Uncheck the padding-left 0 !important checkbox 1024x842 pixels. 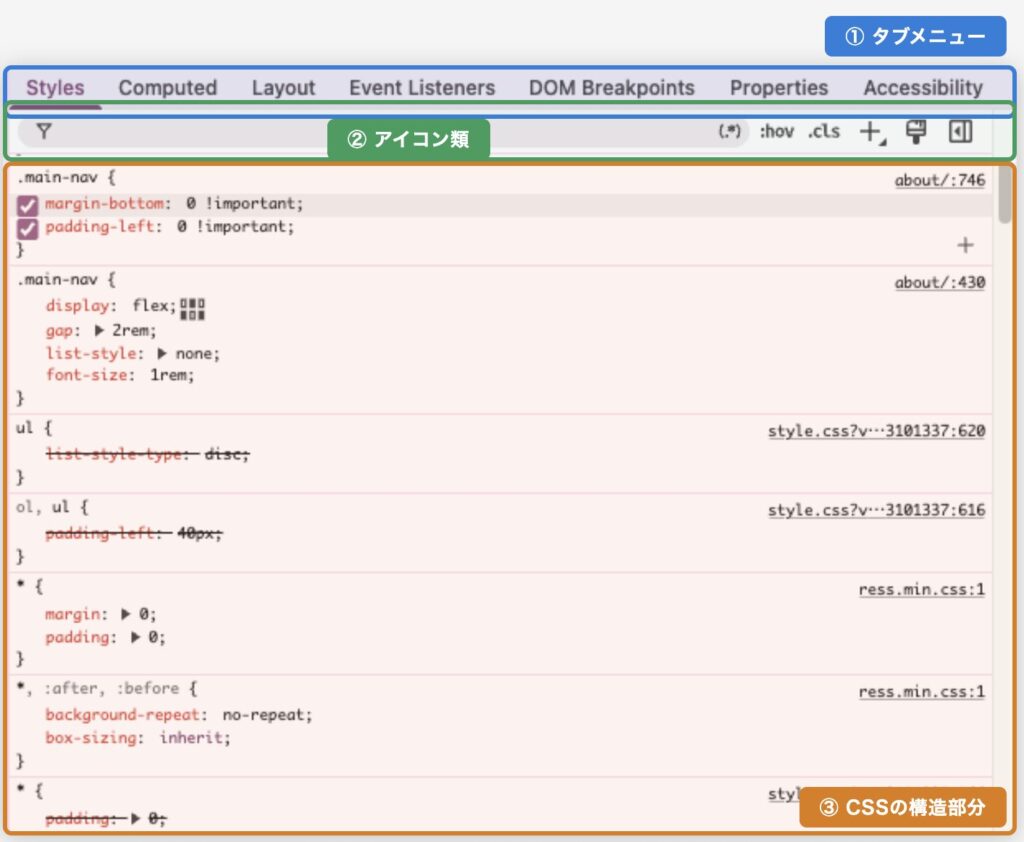tap(27, 229)
